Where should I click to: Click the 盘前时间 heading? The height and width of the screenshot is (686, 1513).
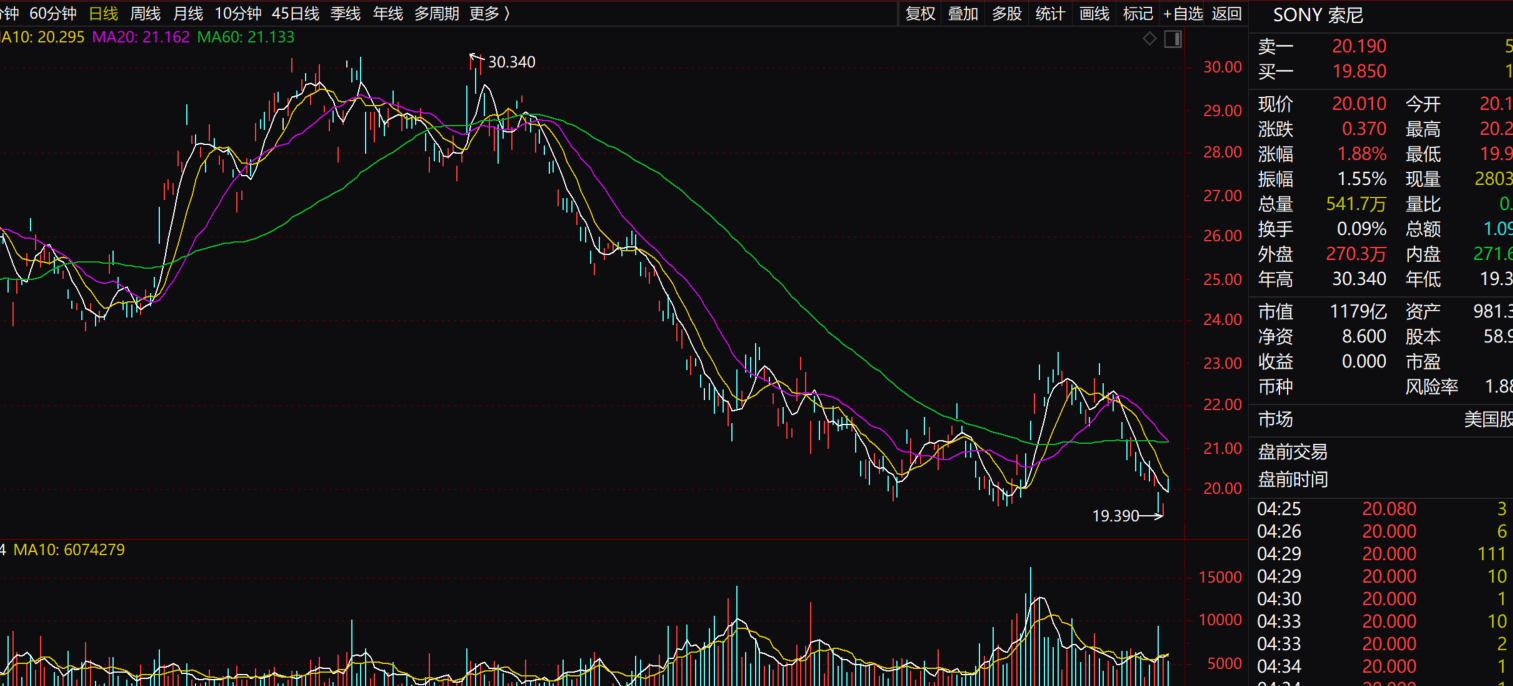click(1293, 479)
